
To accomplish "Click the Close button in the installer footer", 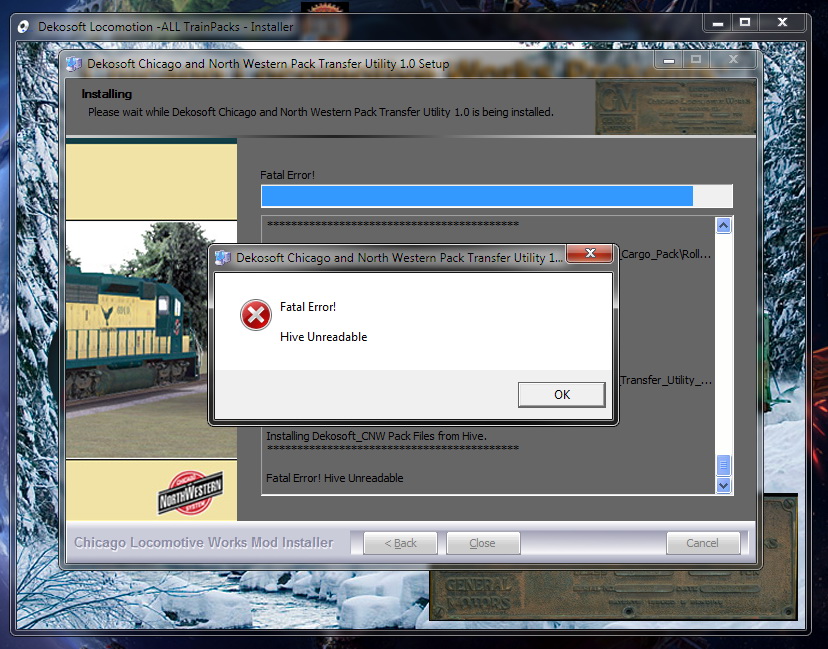I will (x=483, y=543).
